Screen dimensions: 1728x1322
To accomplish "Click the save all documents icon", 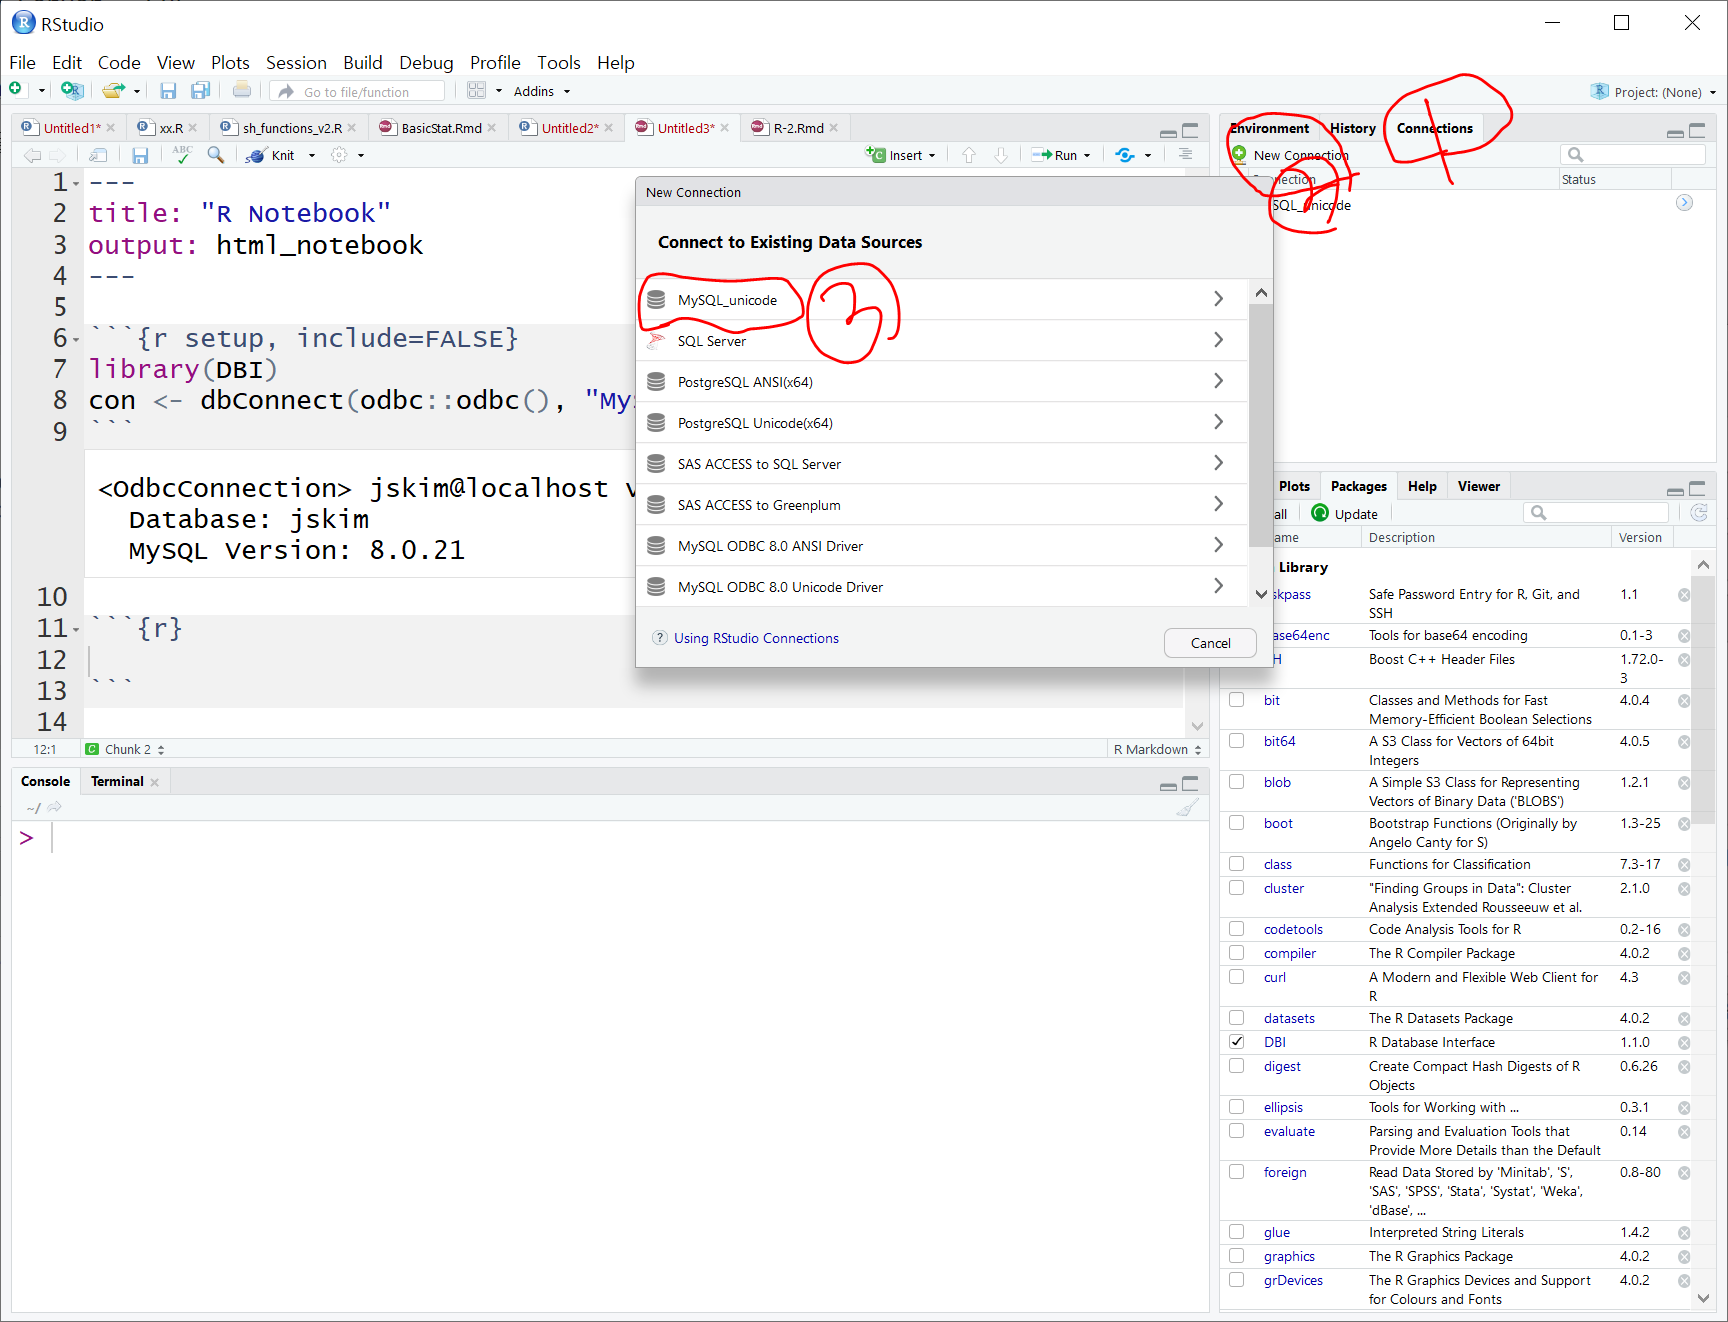I will coord(201,91).
